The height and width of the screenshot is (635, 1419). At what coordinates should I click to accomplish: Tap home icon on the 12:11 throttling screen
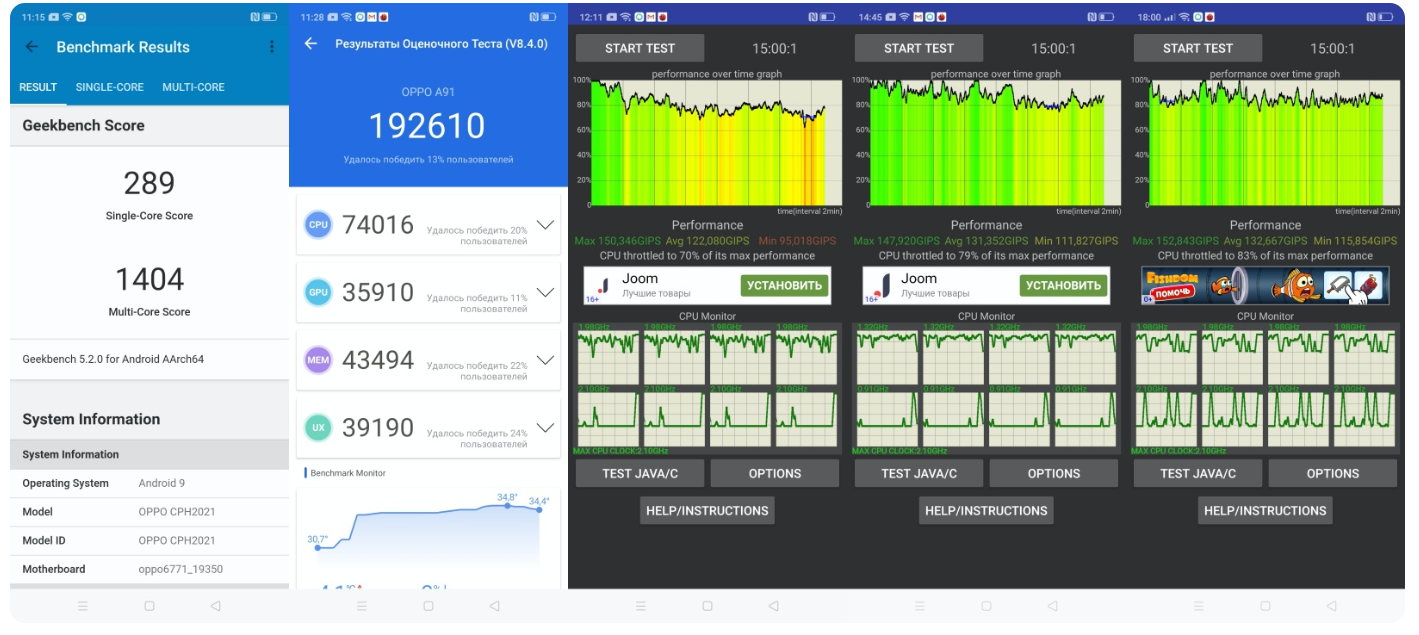tap(707, 606)
